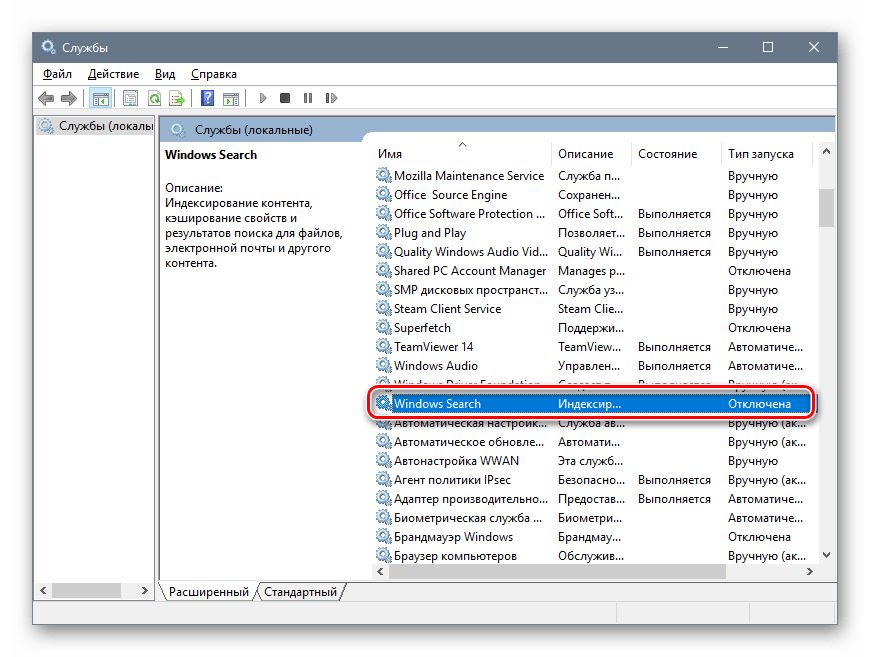
Task: Click gear icon next to Office Source Engine
Action: (383, 194)
